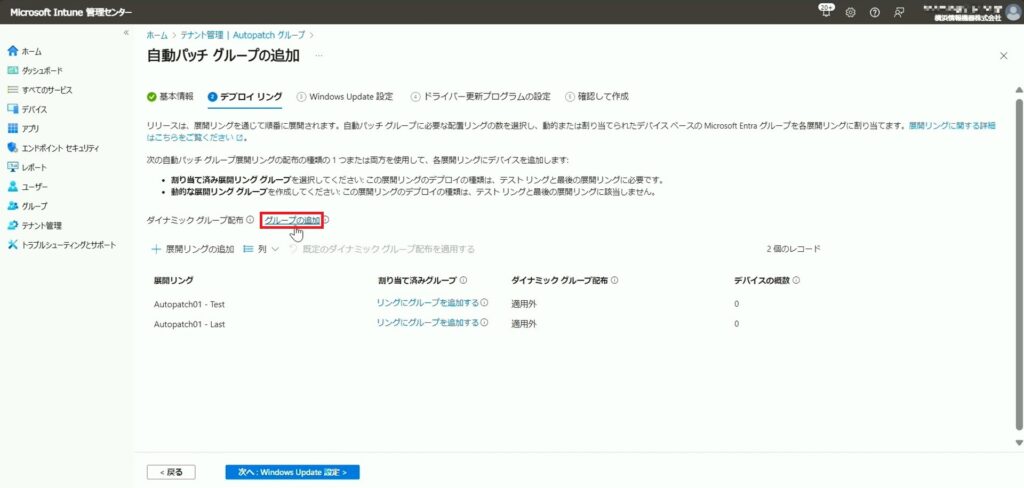This screenshot has height=488, width=1024.
Task: Open Users (ユーザー) in the sidebar
Action: pos(27,187)
